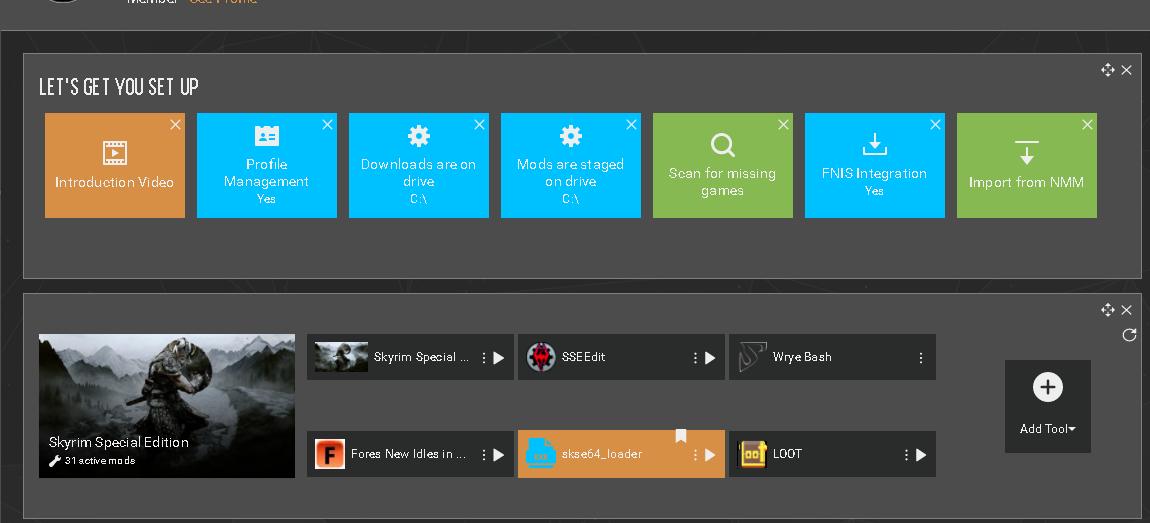1150x523 pixels.
Task: Open the Add Tool dropdown
Action: tap(1048, 429)
